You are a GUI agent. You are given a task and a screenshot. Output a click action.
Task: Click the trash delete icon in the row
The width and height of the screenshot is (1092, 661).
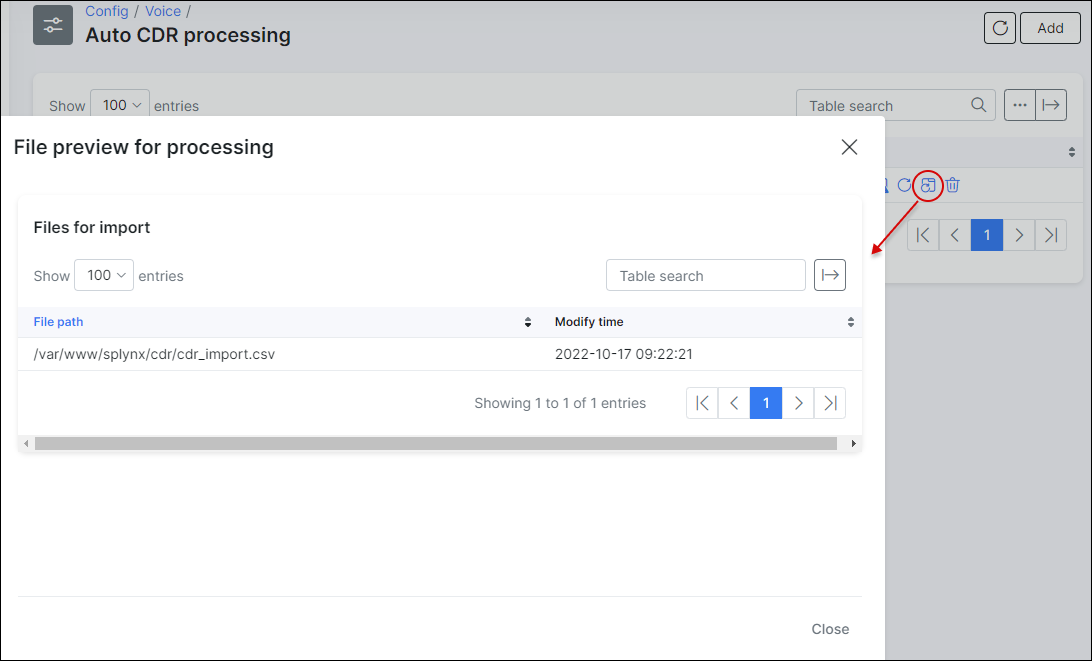[953, 185]
